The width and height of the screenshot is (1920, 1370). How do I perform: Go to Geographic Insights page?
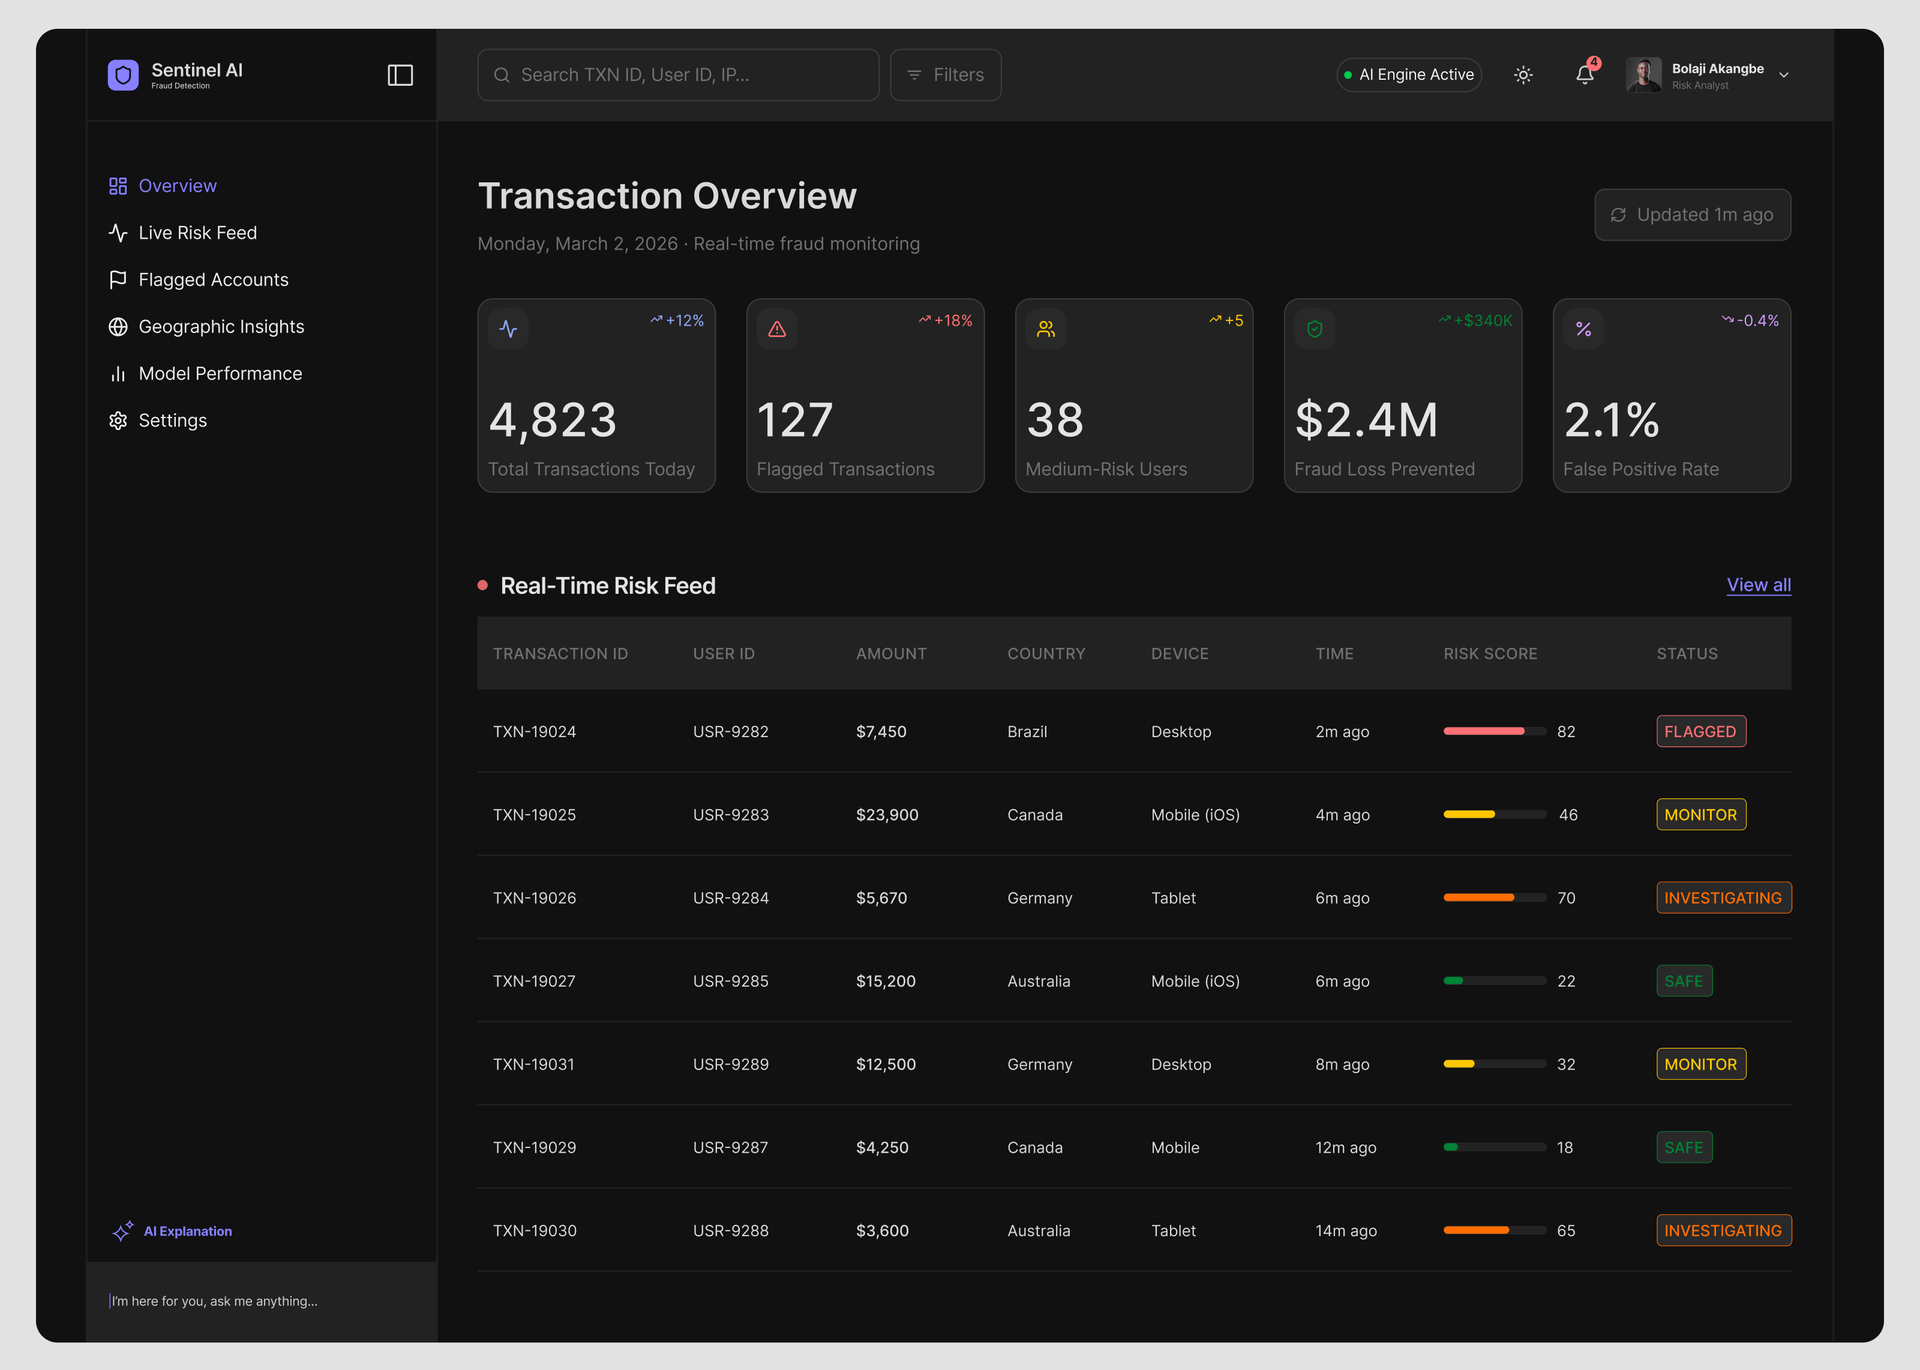point(221,327)
